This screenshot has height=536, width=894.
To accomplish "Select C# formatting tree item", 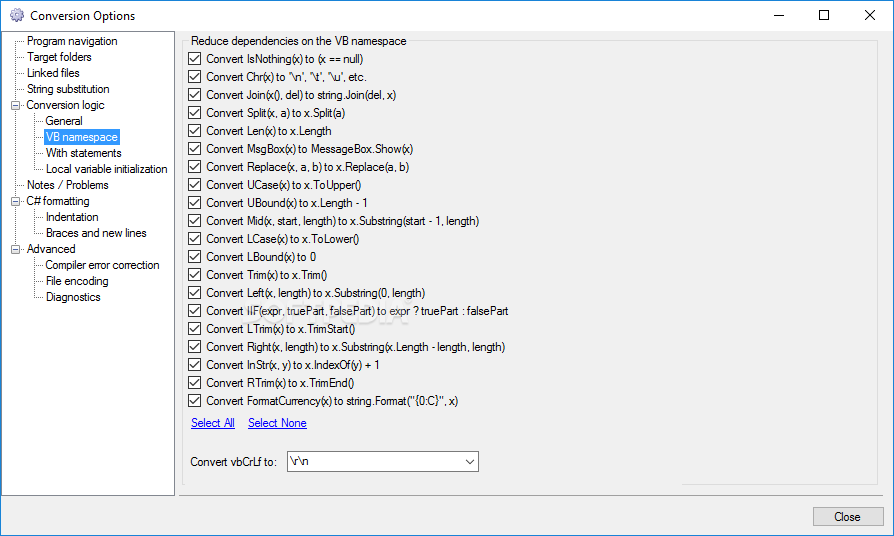I will tap(58, 201).
